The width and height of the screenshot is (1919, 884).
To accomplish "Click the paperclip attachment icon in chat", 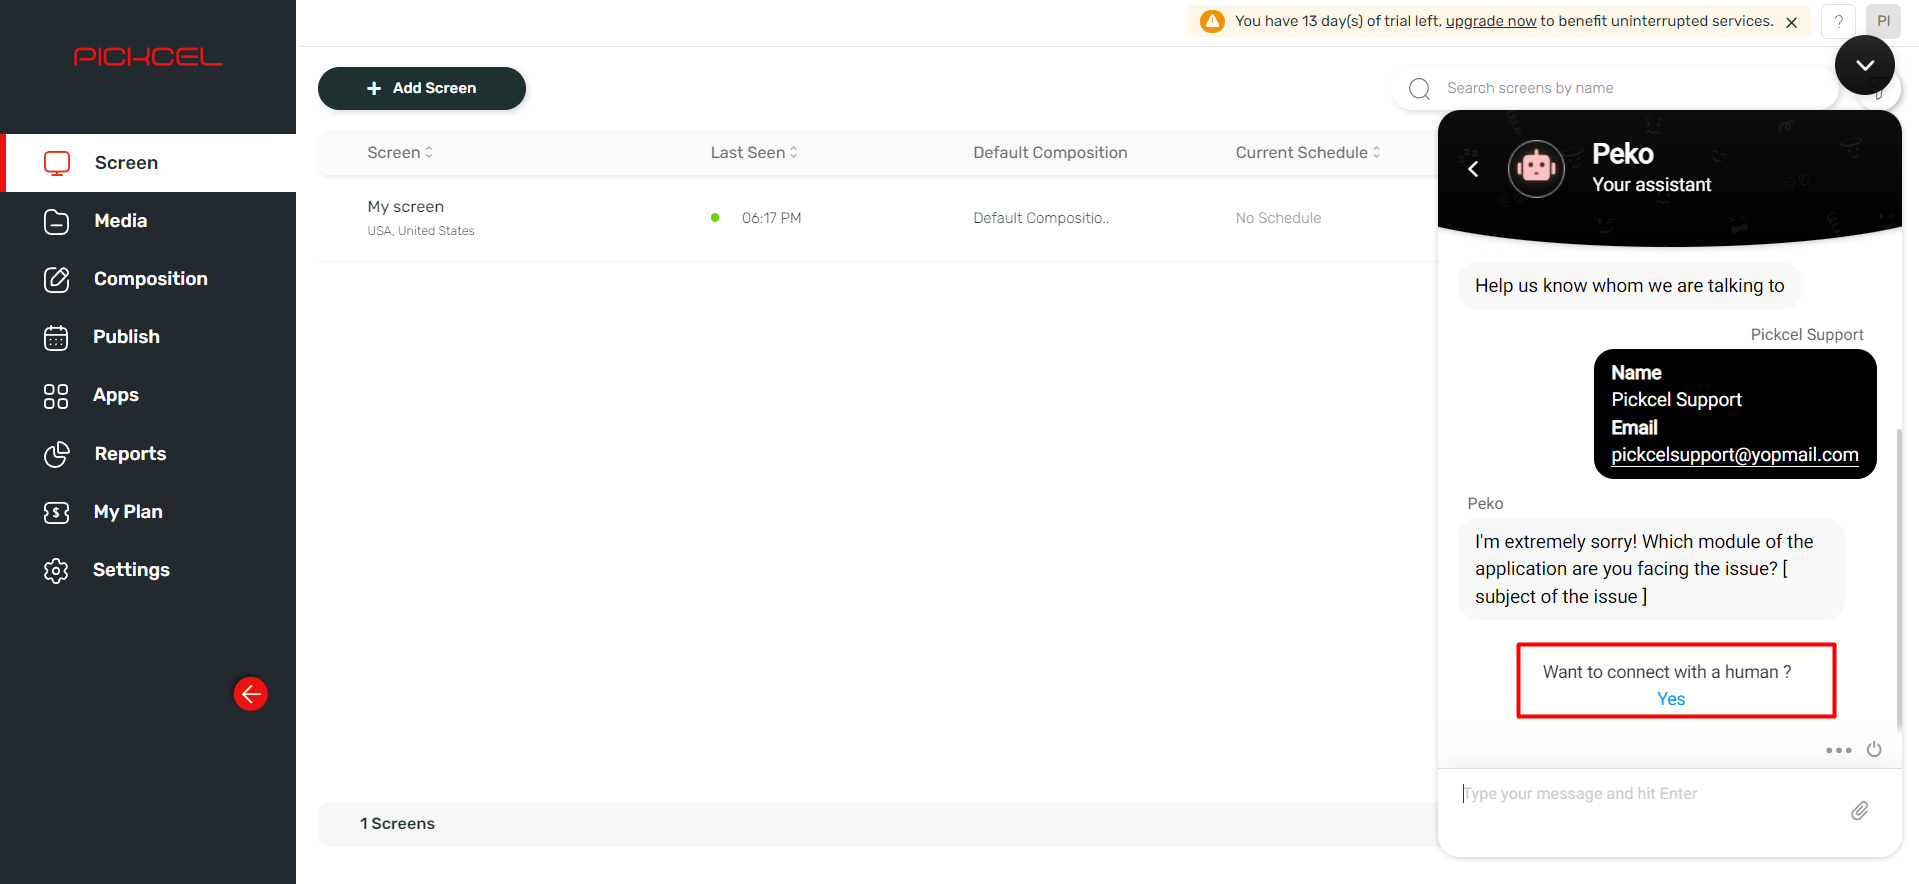I will (x=1859, y=811).
